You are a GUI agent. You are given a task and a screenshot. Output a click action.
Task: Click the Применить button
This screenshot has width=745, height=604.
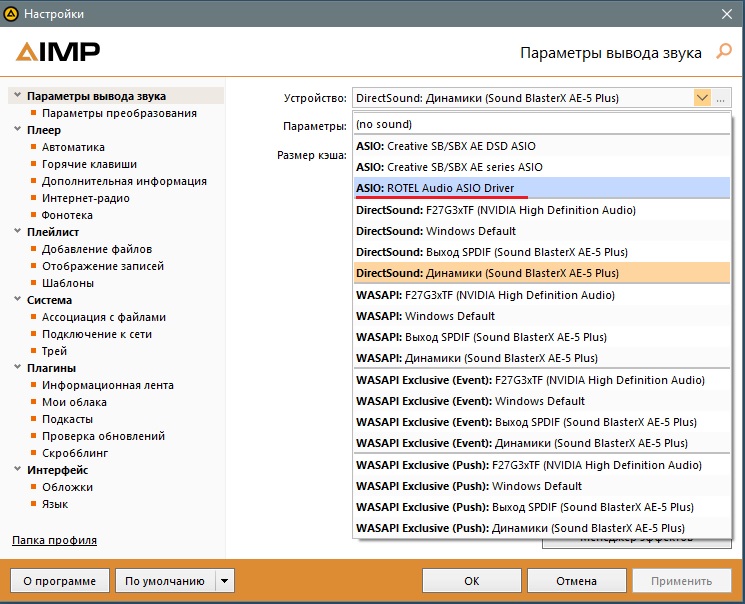681,581
